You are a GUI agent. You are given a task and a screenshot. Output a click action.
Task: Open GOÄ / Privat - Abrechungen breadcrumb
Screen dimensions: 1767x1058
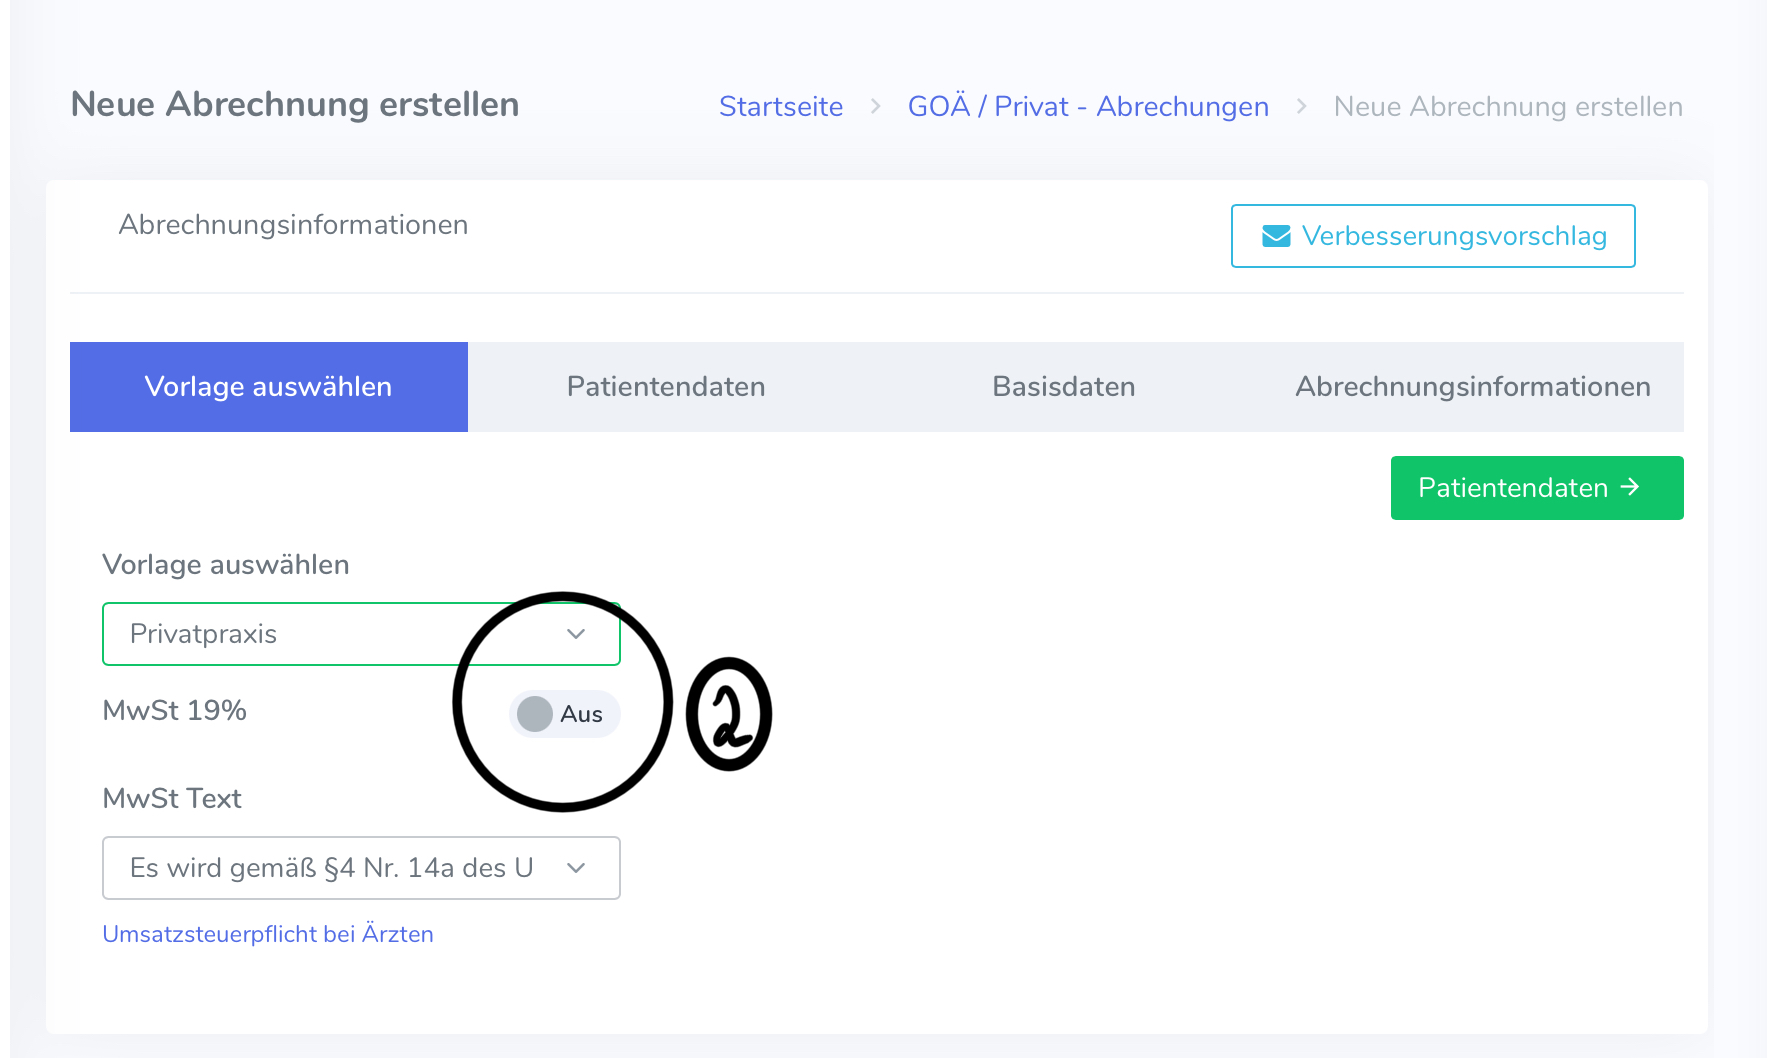click(1088, 106)
